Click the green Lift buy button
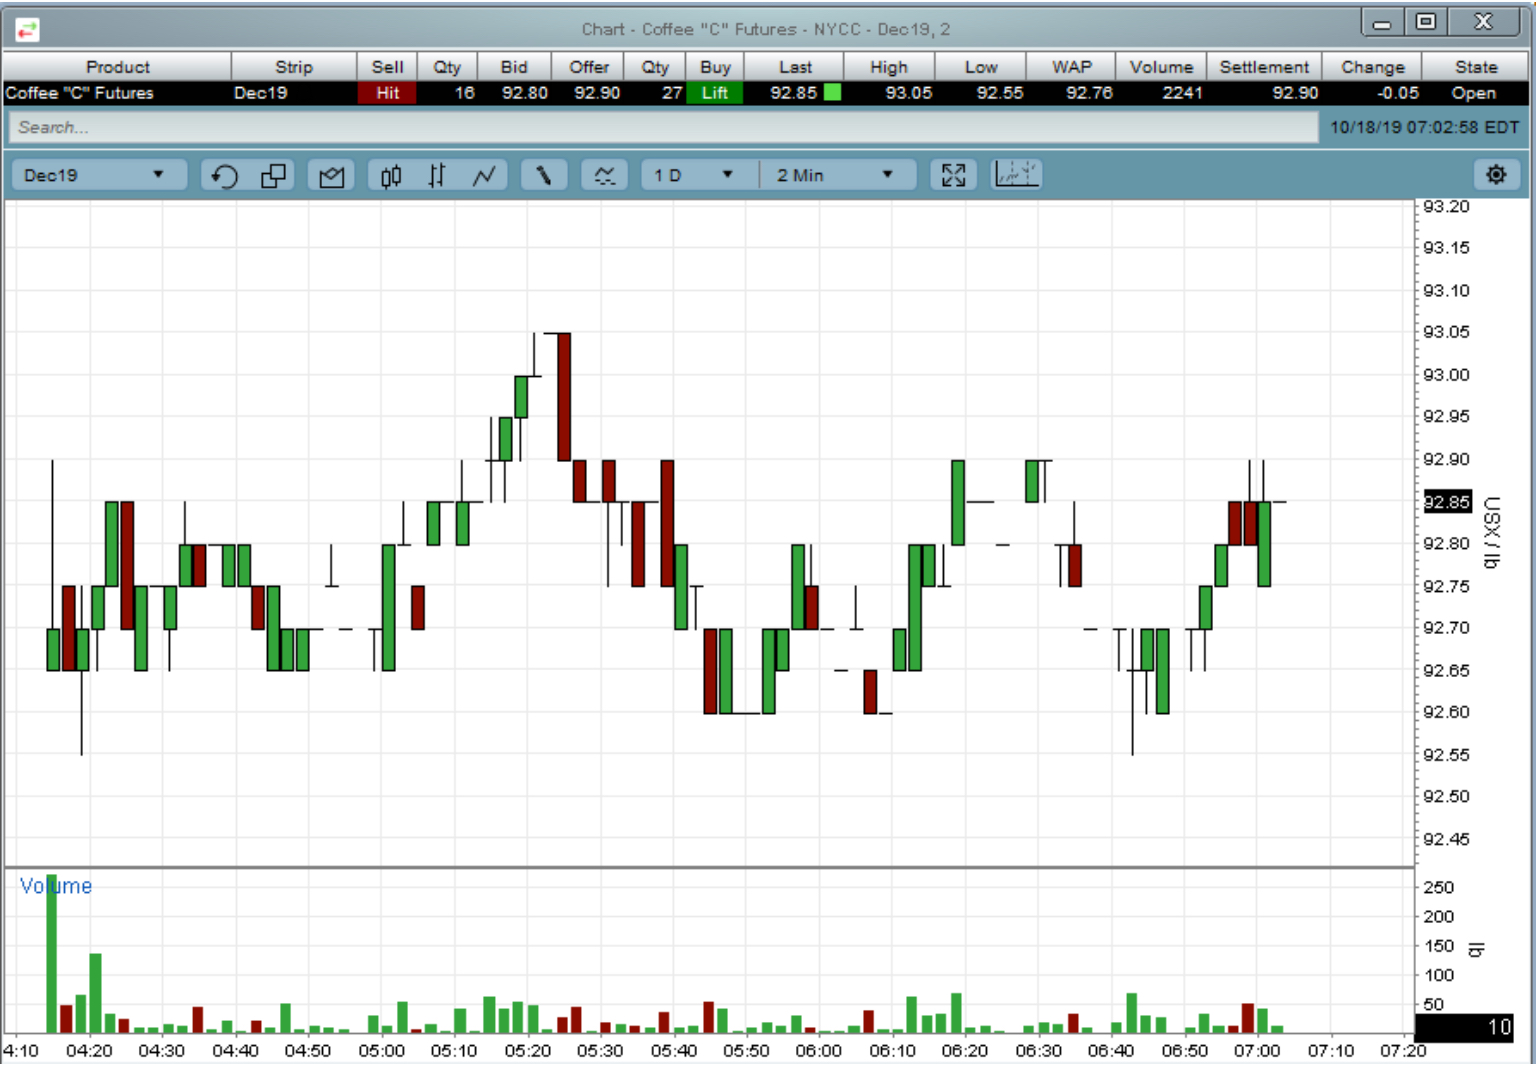 point(714,93)
